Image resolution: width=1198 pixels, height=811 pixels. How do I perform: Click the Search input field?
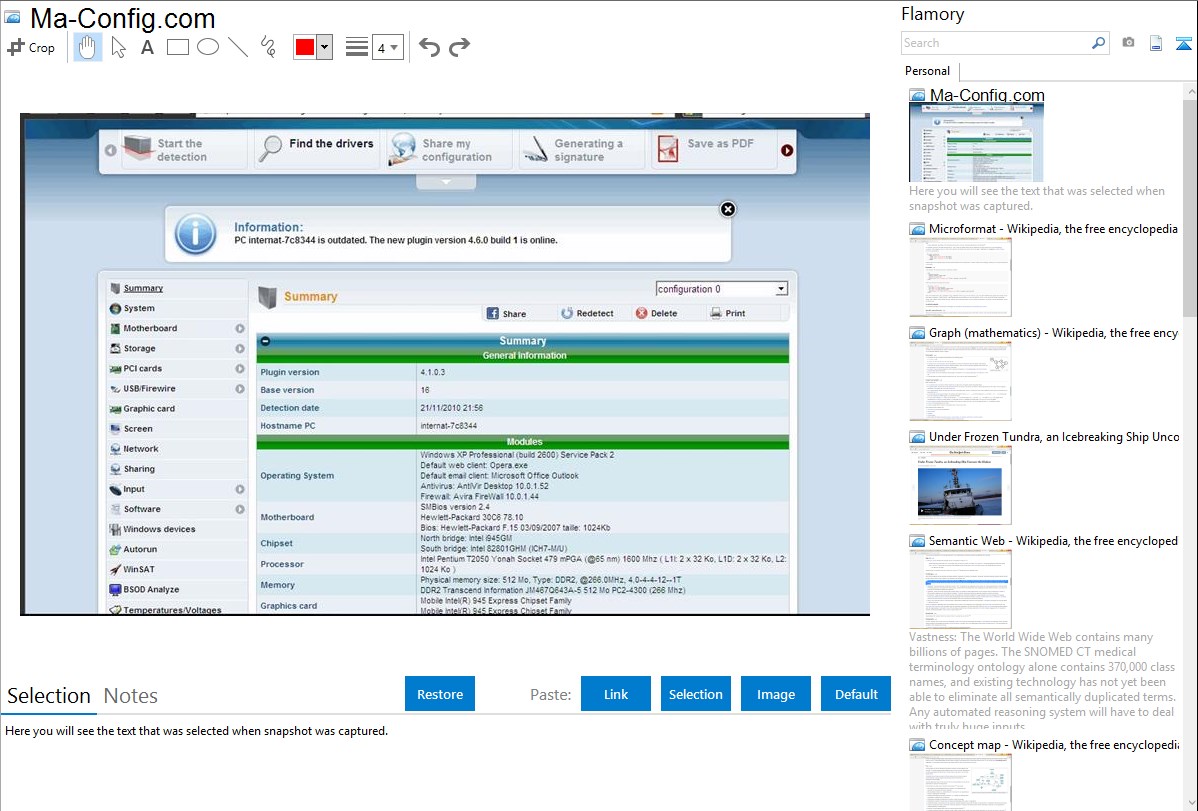pyautogui.click(x=995, y=43)
